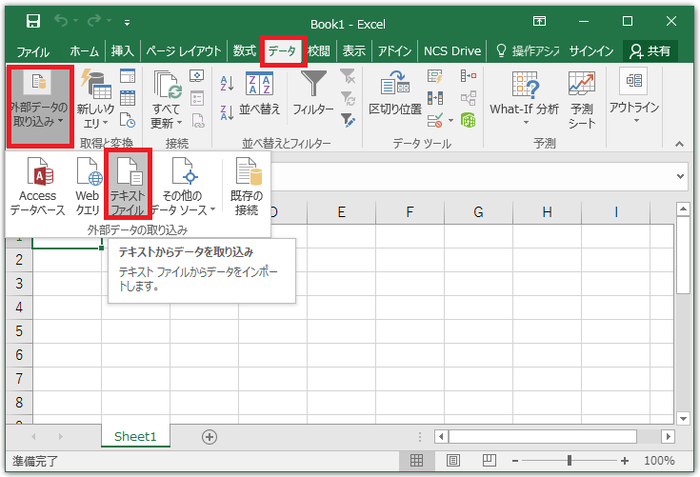
Task: Open 外部データの取り込み dropdown button
Action: coord(40,106)
